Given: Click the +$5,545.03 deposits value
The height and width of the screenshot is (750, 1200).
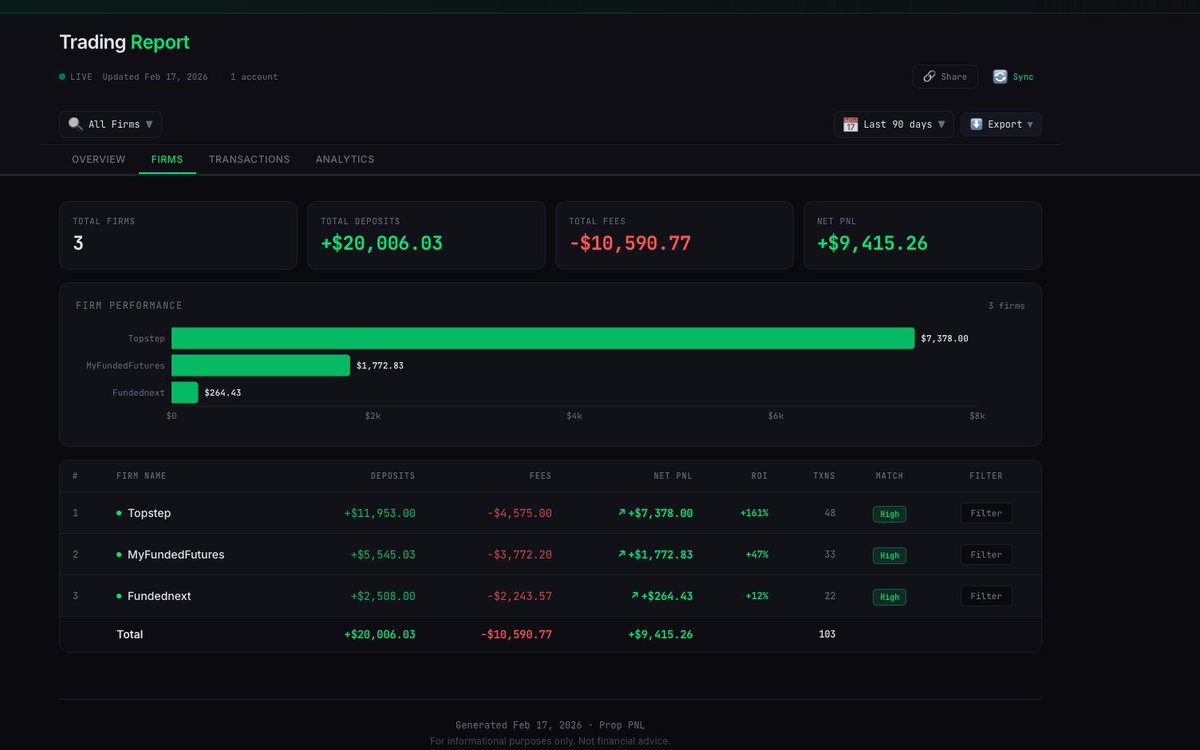Looking at the screenshot, I should click(383, 554).
